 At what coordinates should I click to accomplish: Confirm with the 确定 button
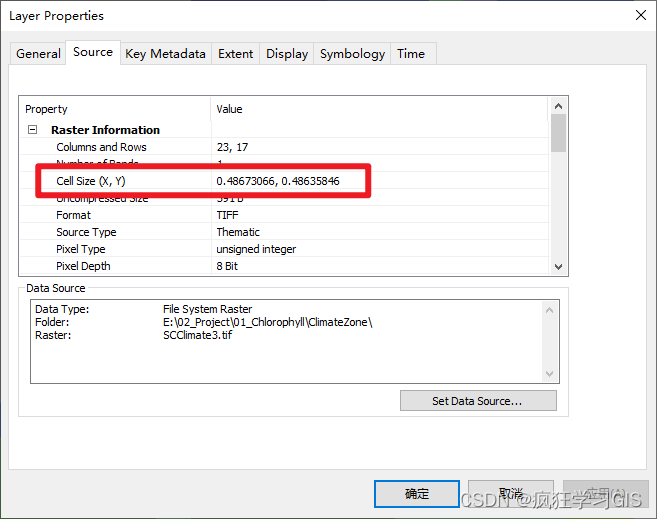coord(417,494)
